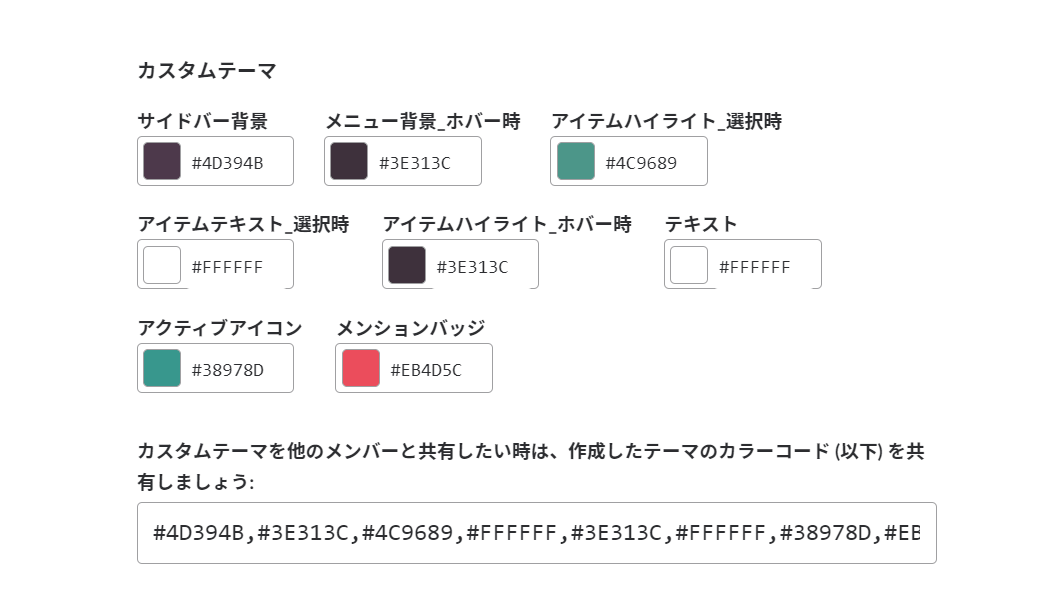Open the white テキスト color swatch

click(689, 265)
